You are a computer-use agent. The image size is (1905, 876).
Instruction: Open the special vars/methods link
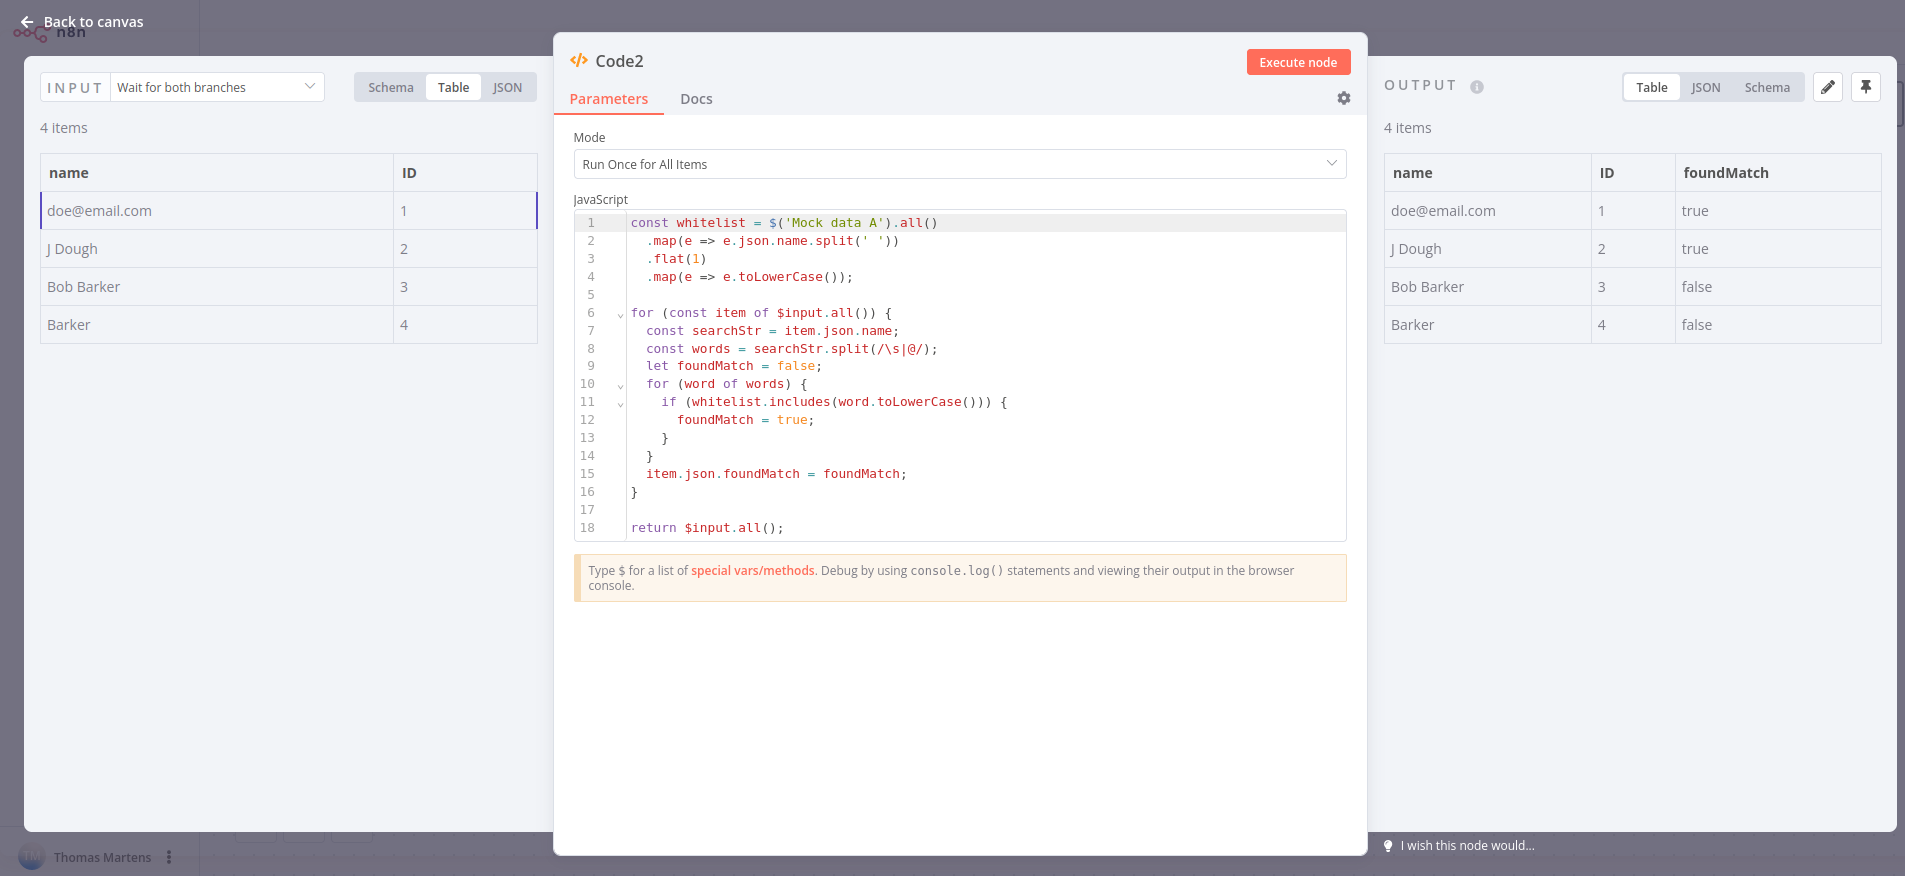pyautogui.click(x=752, y=571)
